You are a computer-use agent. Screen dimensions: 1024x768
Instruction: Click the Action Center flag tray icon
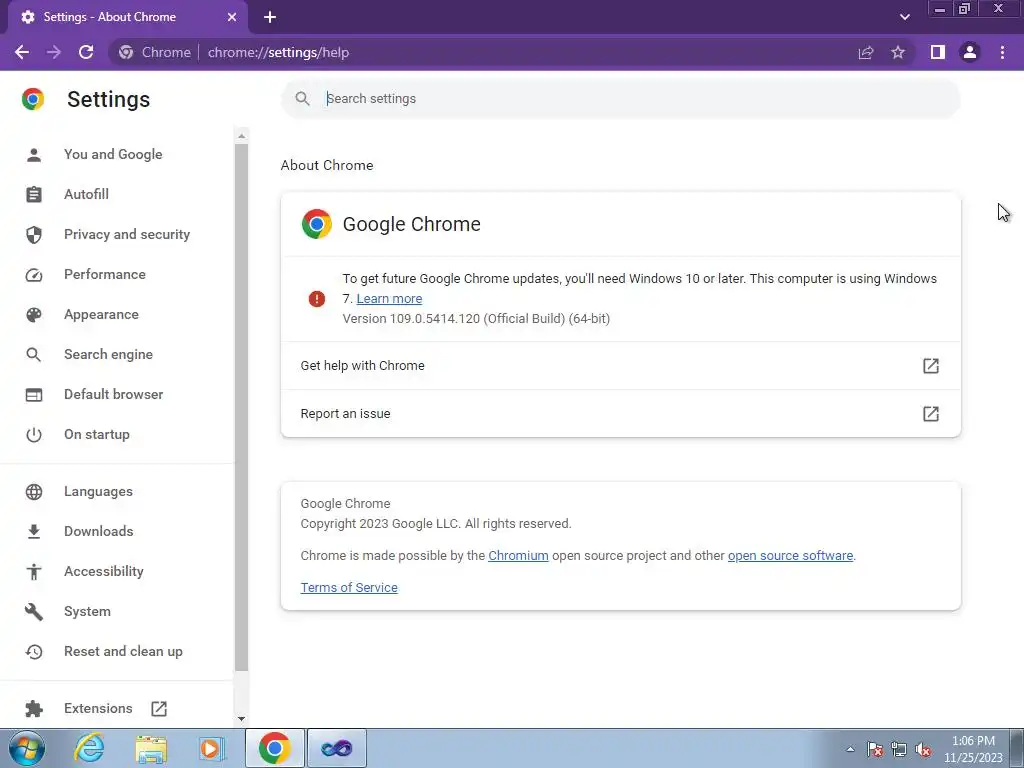pyautogui.click(x=875, y=750)
